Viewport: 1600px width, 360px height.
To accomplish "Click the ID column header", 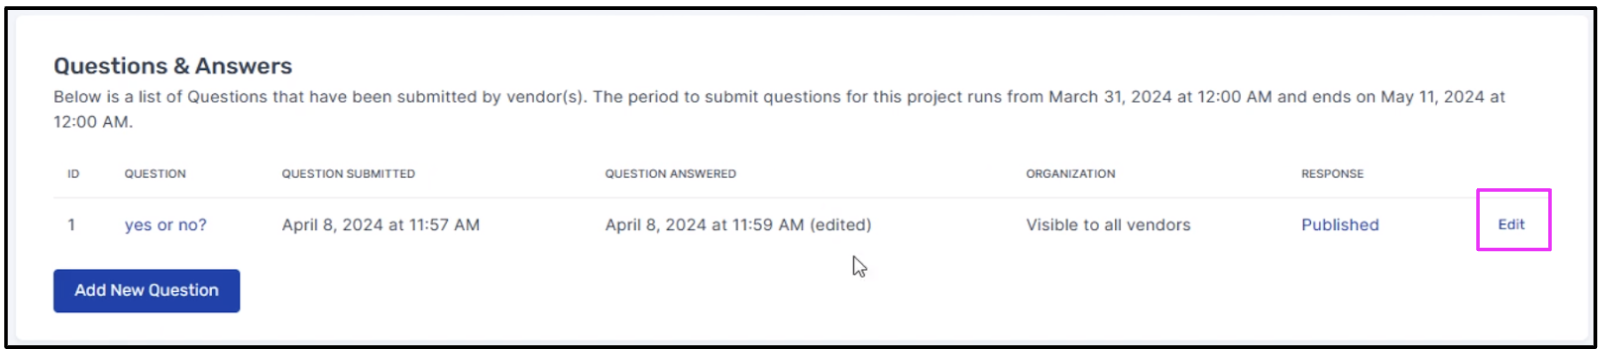I will click(73, 174).
